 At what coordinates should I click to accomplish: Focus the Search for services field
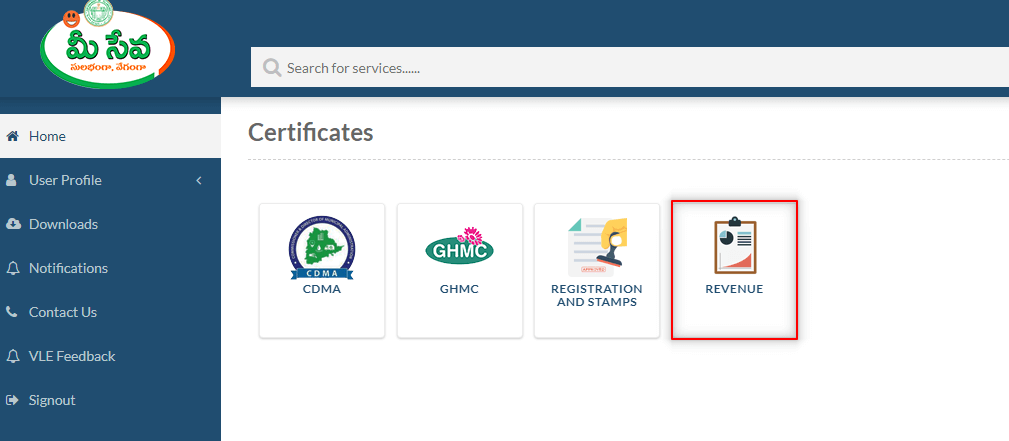(630, 67)
